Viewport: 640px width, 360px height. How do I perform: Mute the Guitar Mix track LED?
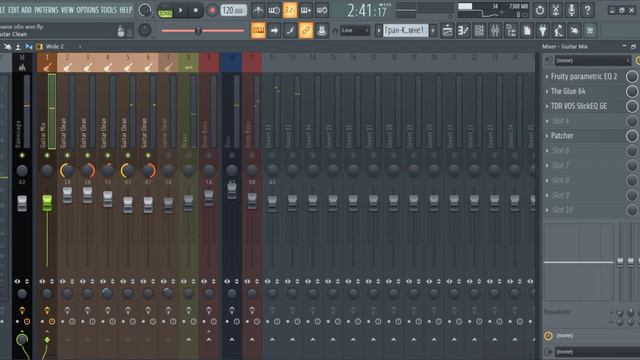coord(47,156)
